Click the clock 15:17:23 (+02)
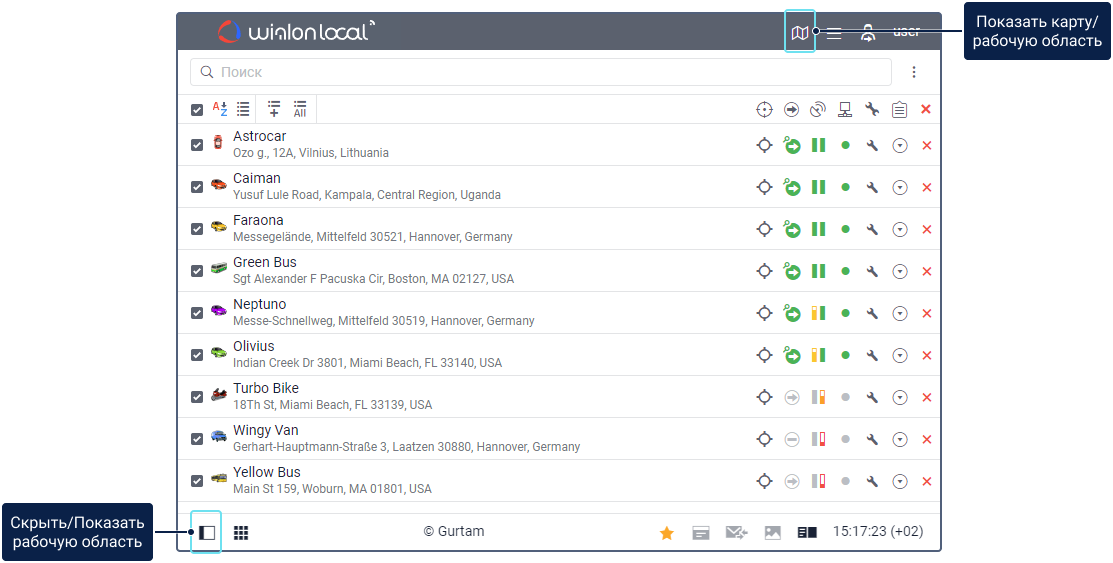1113x563 pixels. click(x=878, y=531)
